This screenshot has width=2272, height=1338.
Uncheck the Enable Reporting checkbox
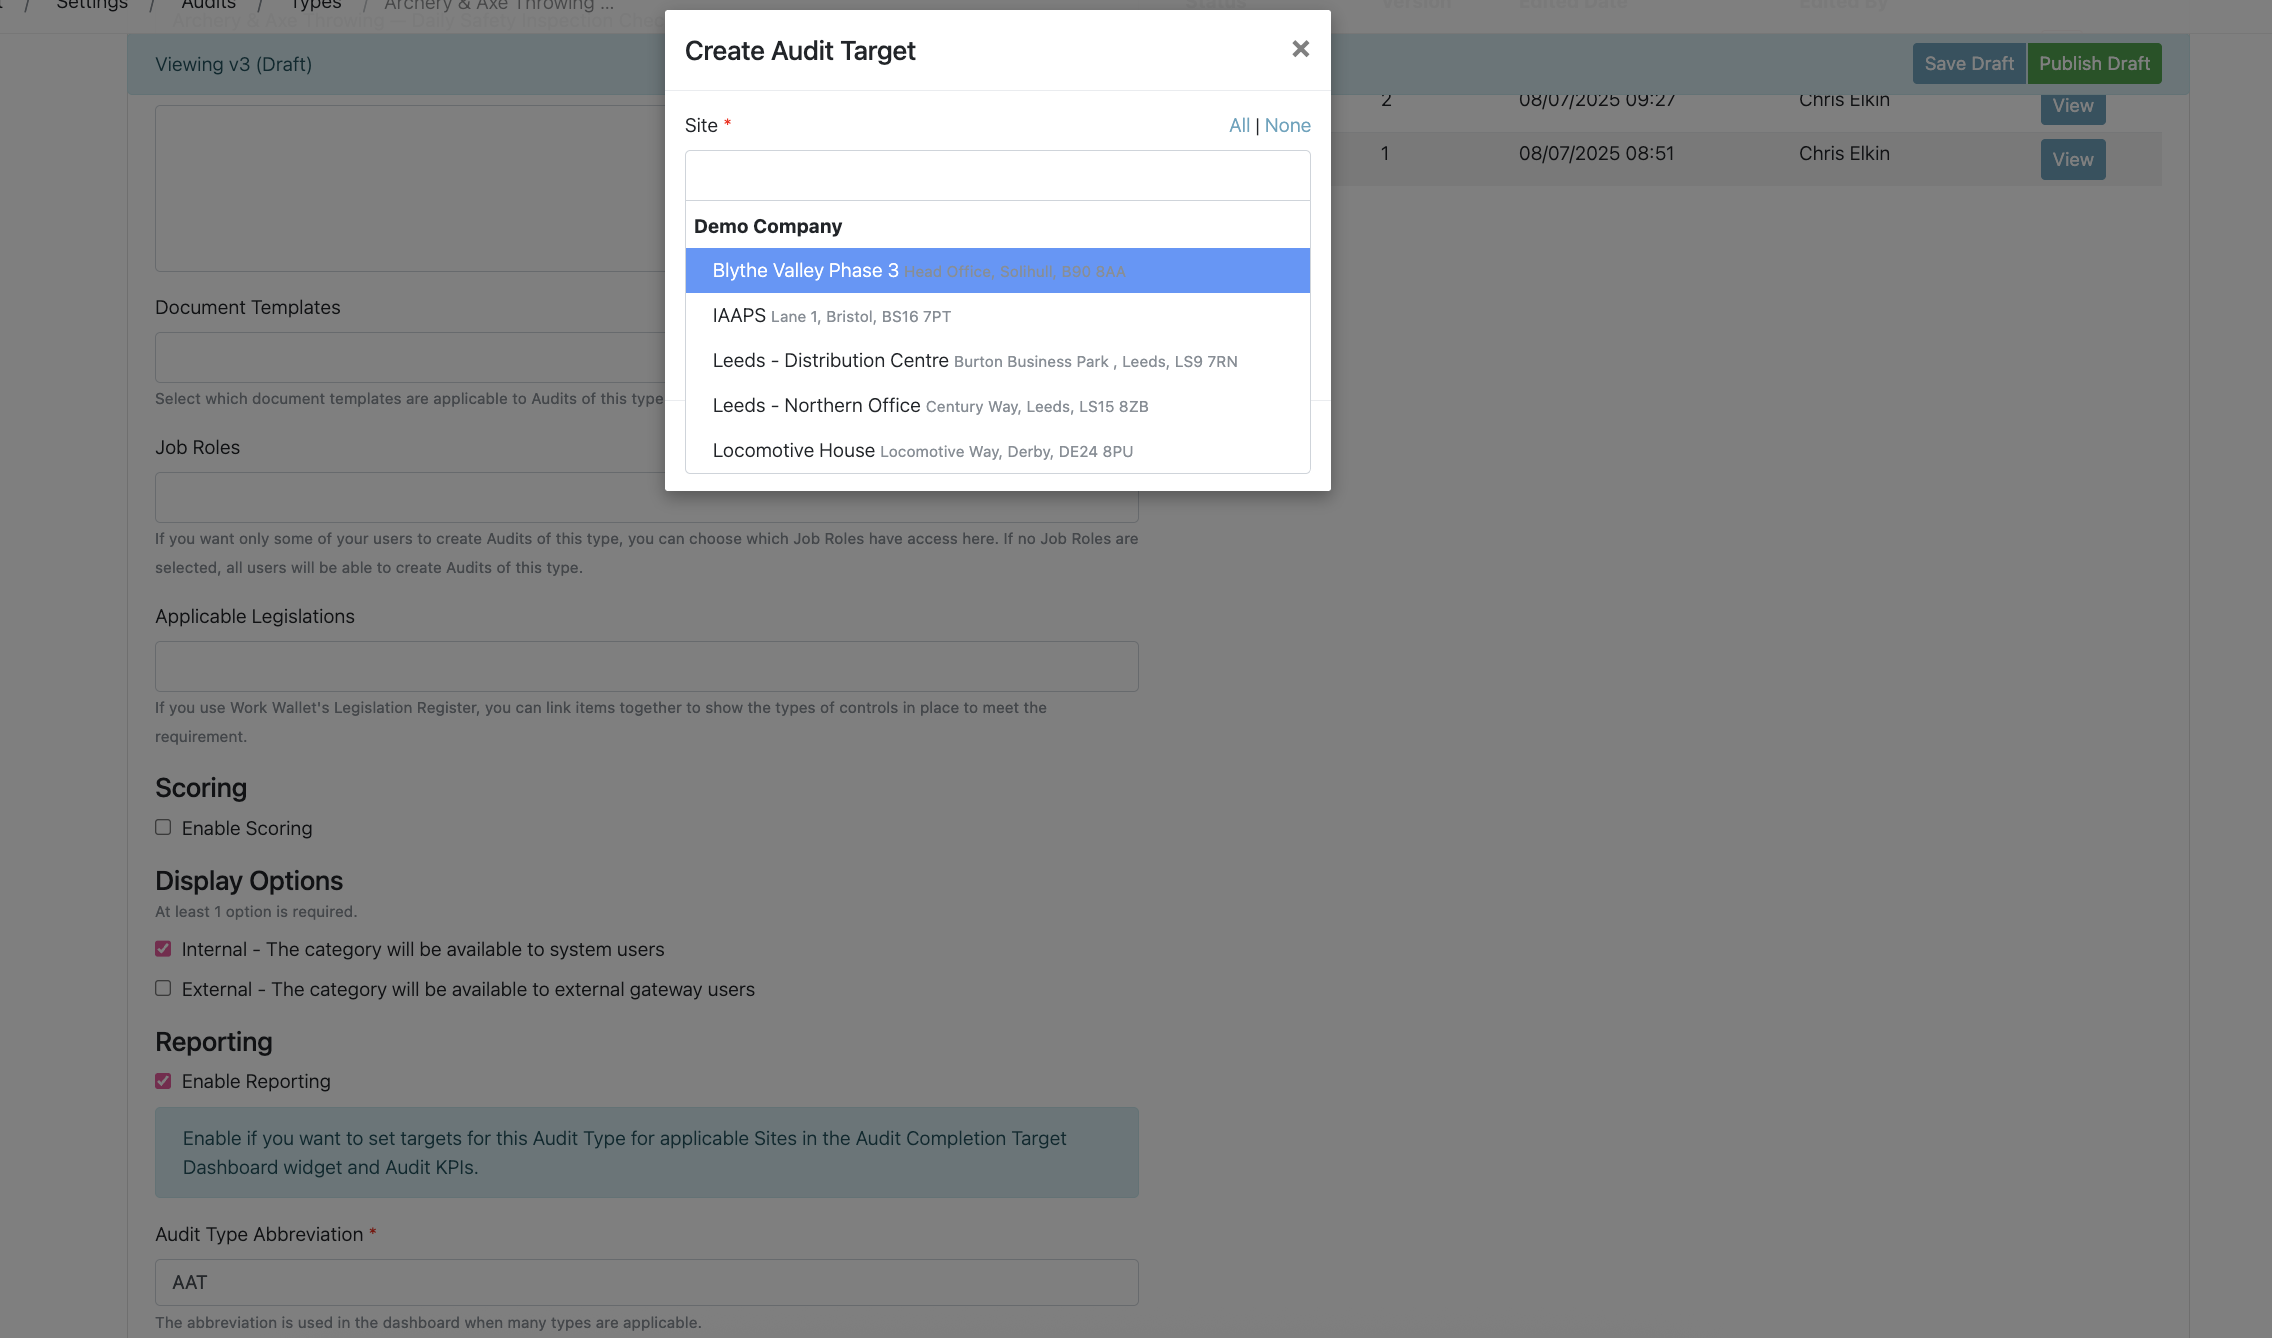163,1081
